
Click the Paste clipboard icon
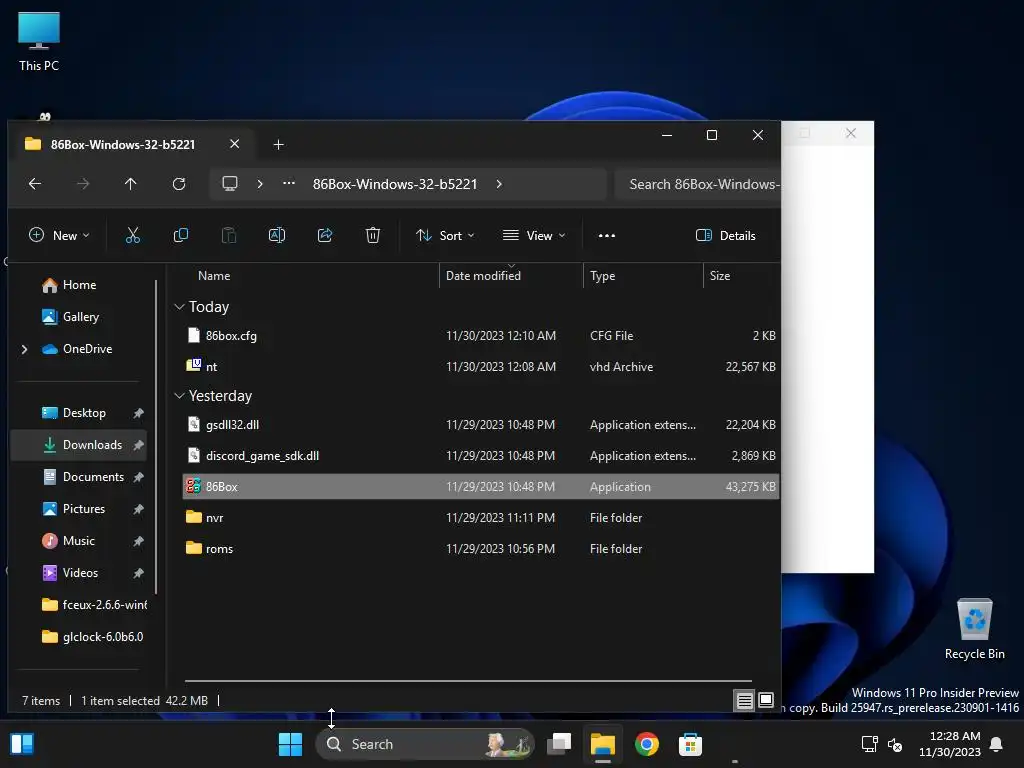click(x=229, y=235)
